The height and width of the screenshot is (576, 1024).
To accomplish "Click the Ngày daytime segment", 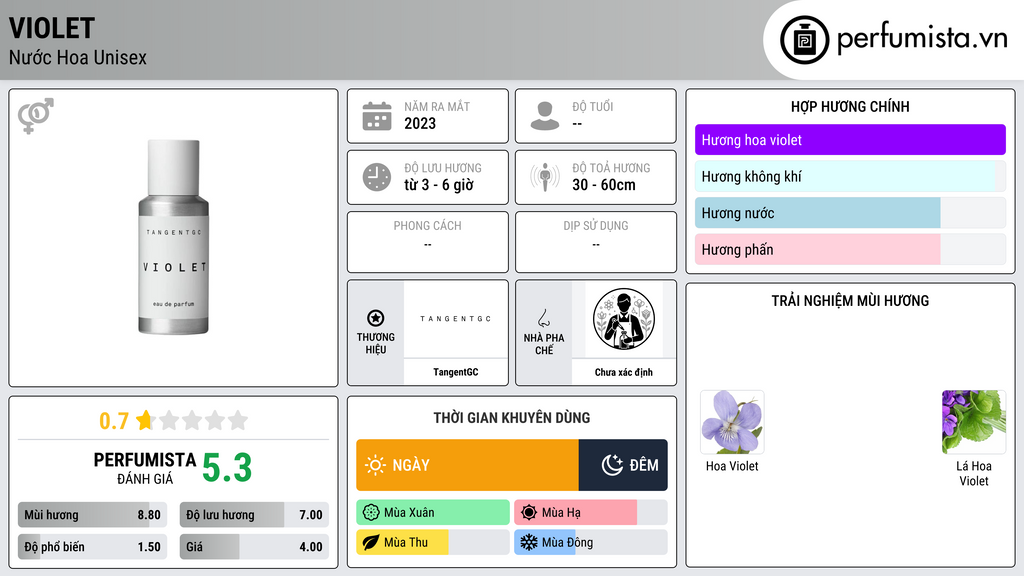I will (x=468, y=465).
